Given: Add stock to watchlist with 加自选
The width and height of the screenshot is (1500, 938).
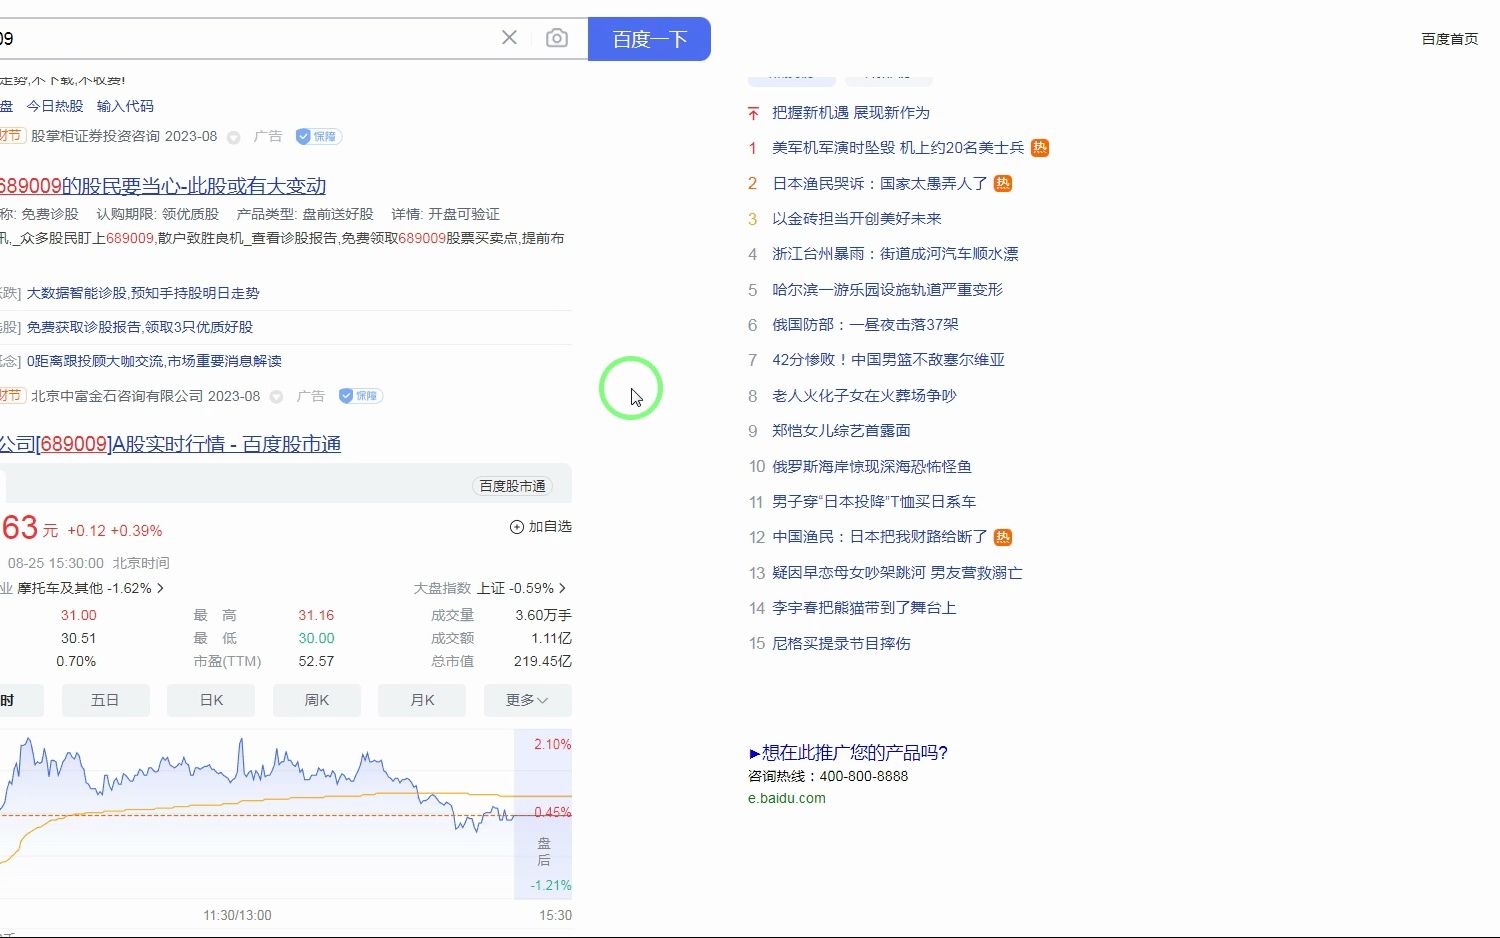Looking at the screenshot, I should tap(541, 527).
